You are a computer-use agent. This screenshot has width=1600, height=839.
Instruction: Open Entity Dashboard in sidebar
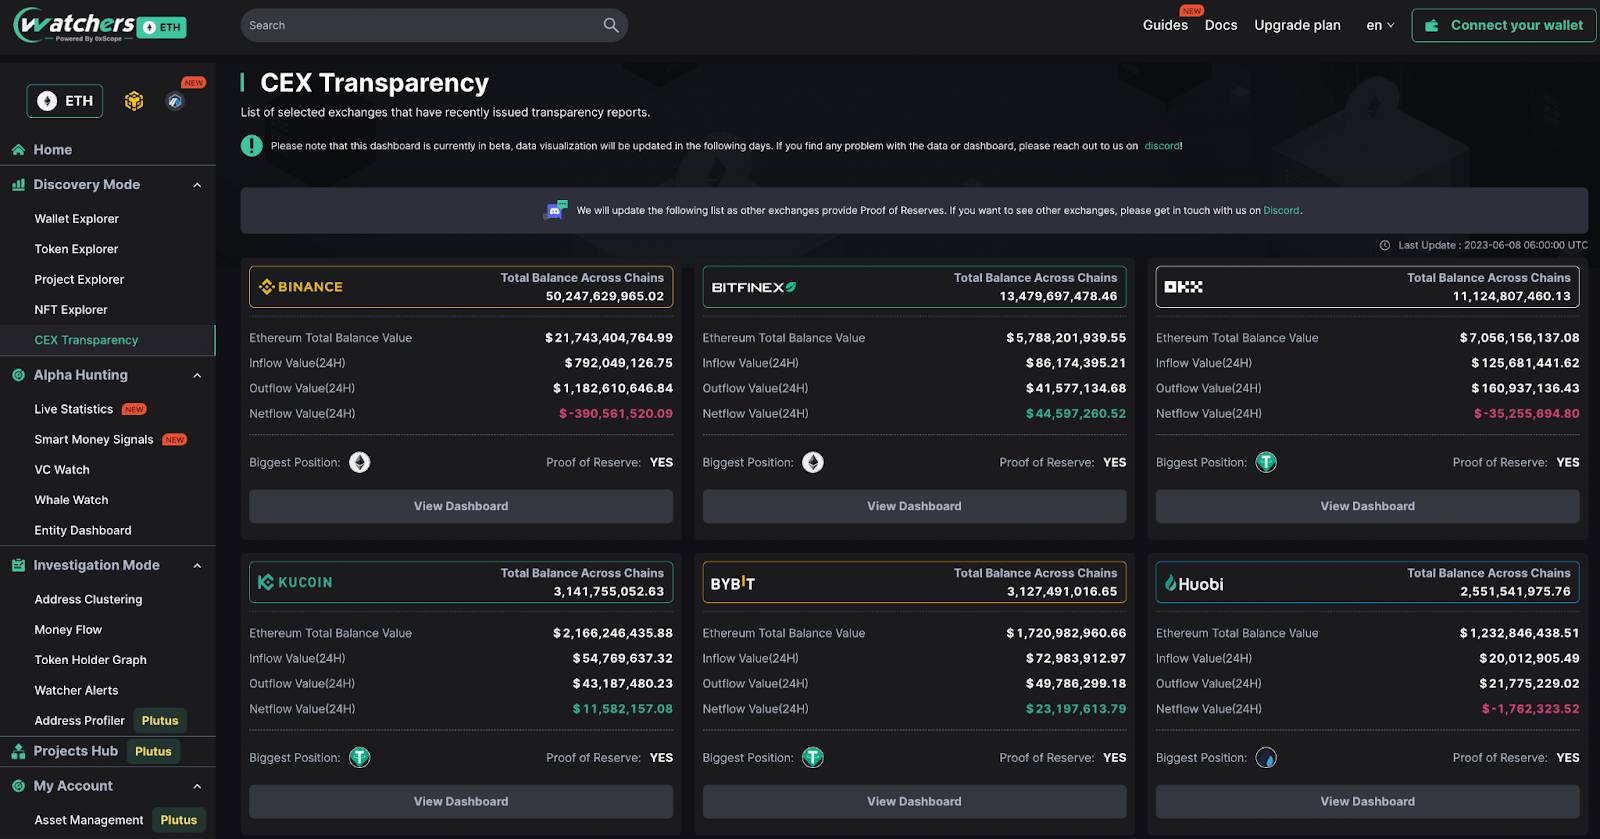83,530
